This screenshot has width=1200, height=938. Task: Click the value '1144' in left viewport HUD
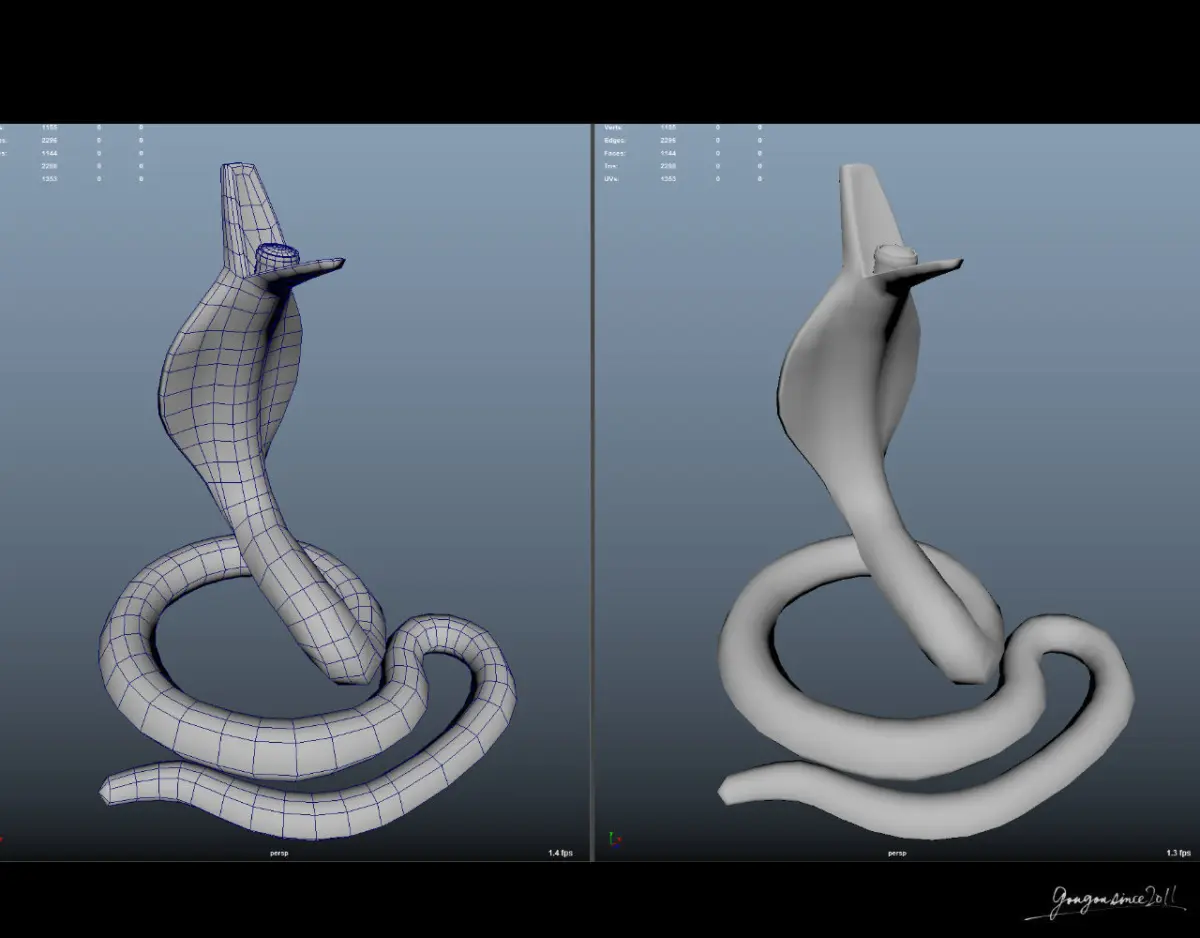(x=50, y=153)
